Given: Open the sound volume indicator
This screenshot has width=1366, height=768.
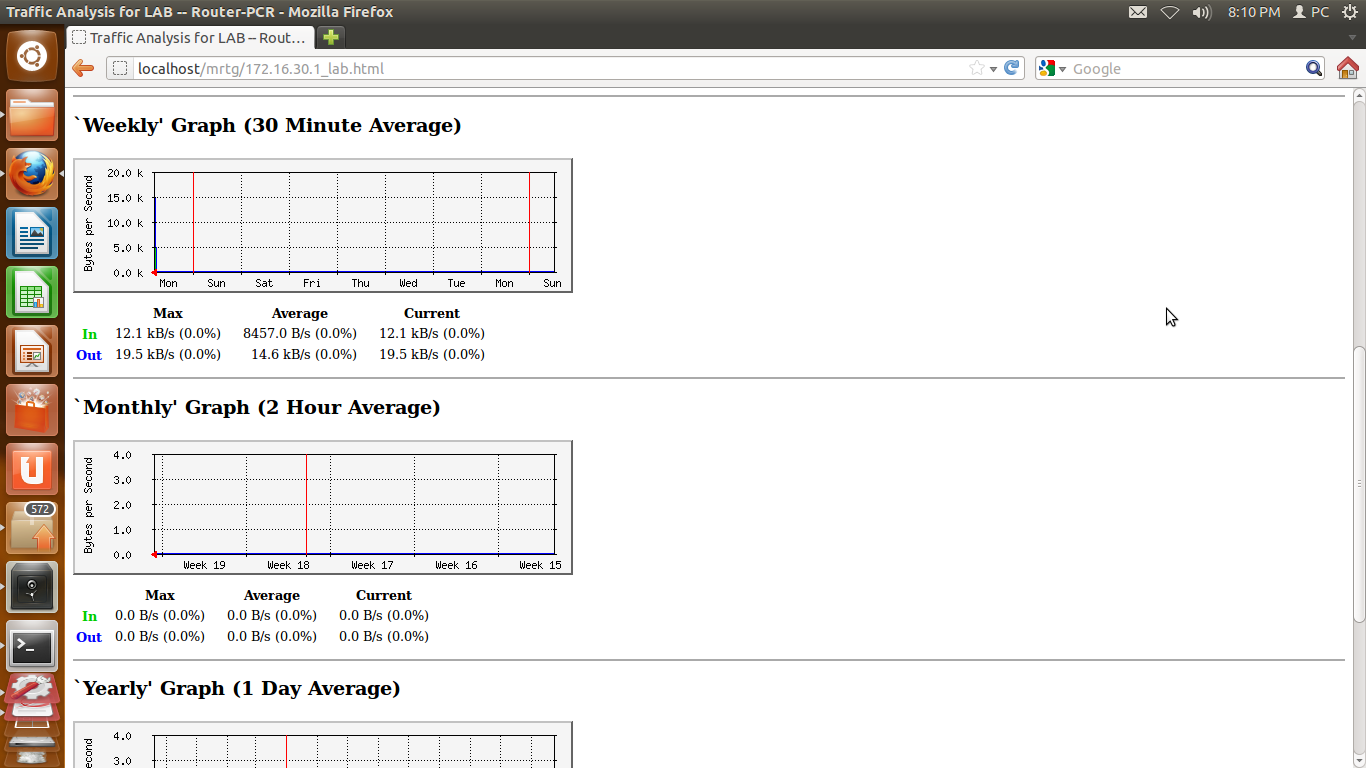Looking at the screenshot, I should click(1201, 12).
